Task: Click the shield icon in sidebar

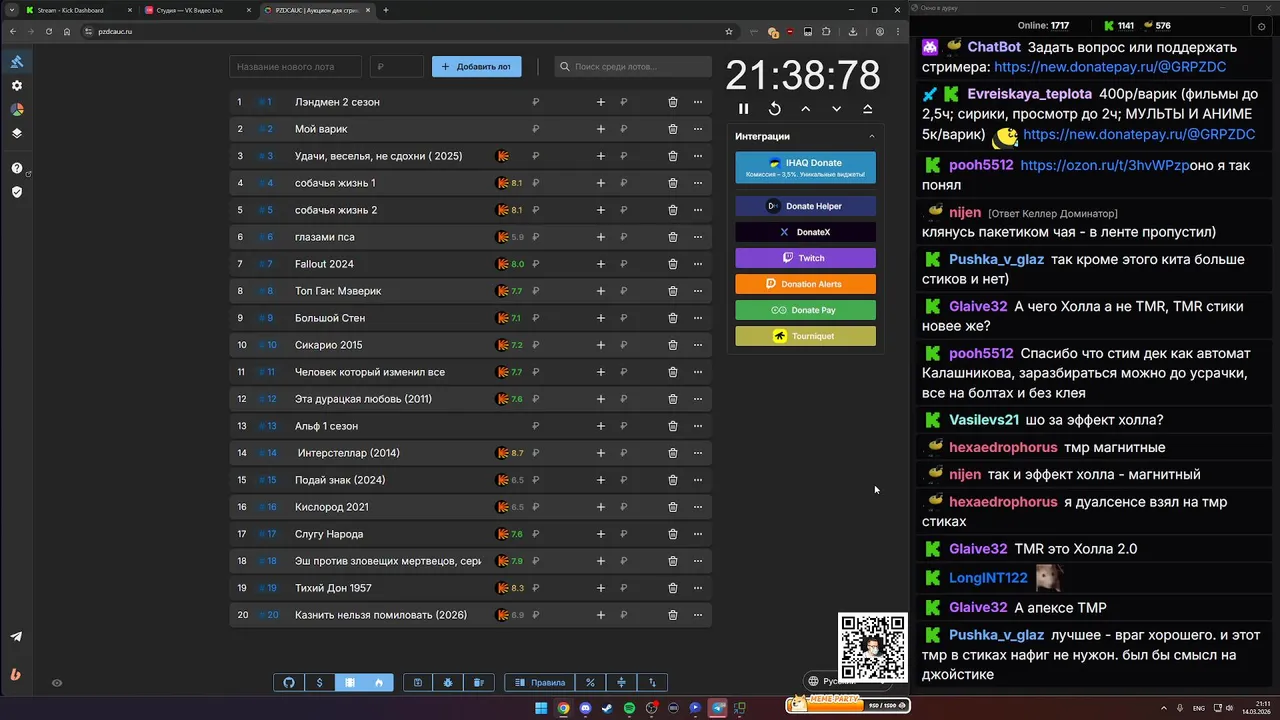Action: (16, 192)
